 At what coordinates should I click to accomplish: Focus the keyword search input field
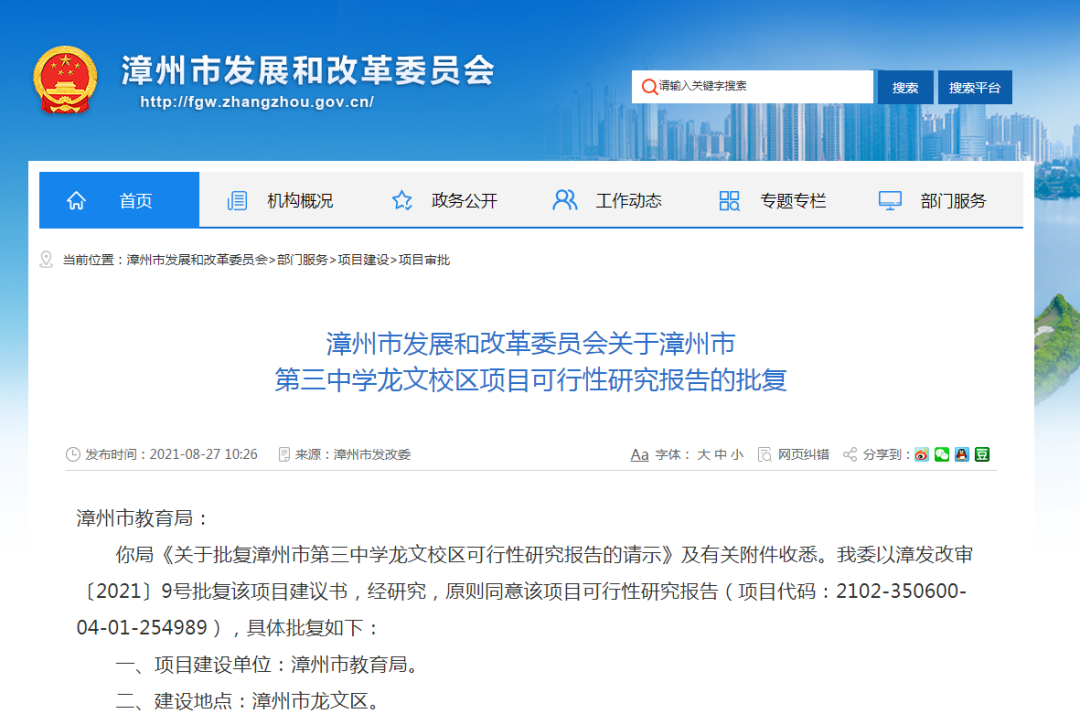pos(760,87)
